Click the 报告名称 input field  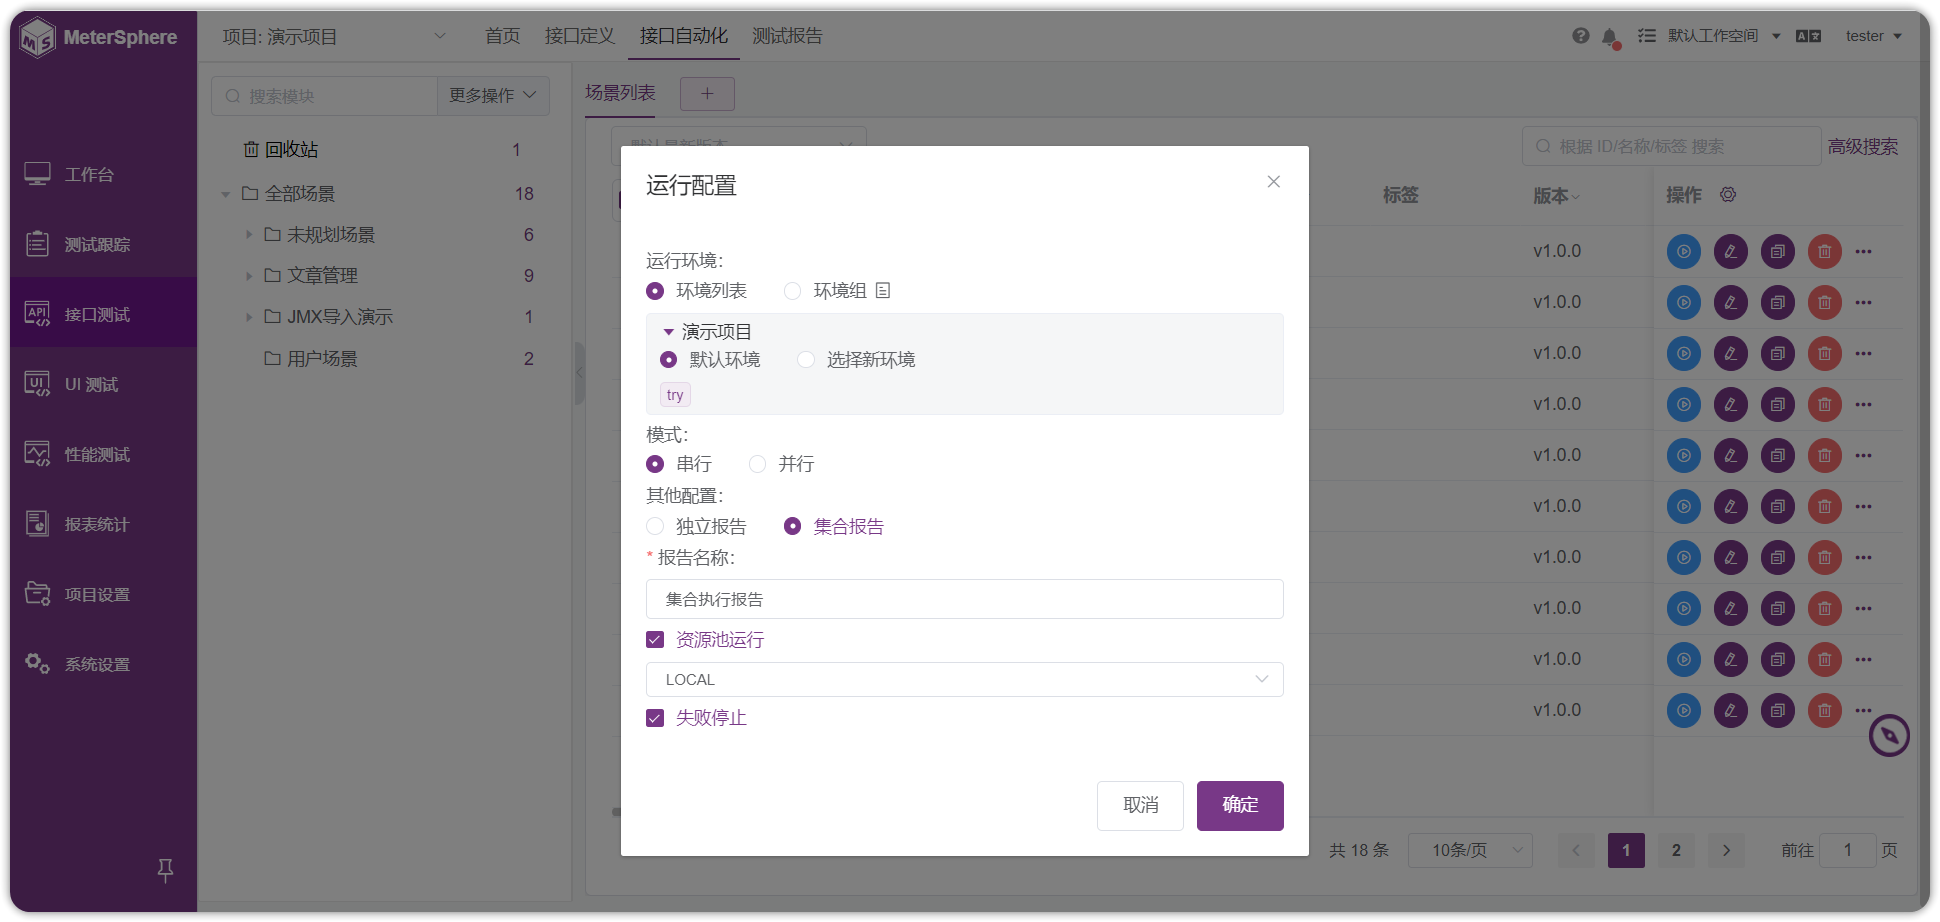click(x=965, y=600)
